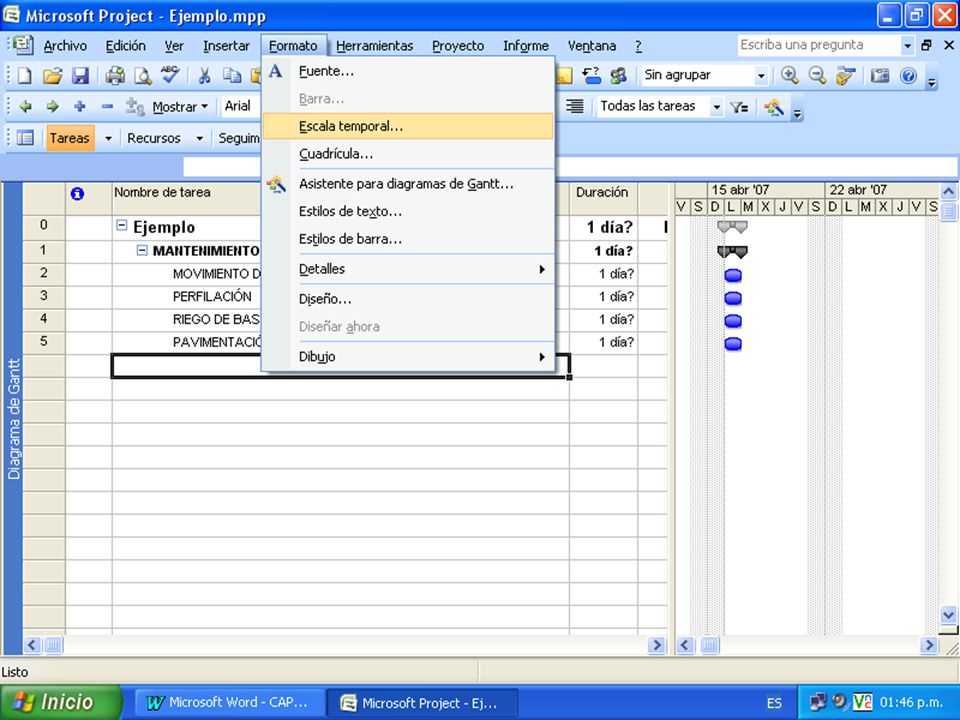The image size is (960, 720).
Task: Open the Sin agrupar grouping combo box
Action: tap(704, 75)
